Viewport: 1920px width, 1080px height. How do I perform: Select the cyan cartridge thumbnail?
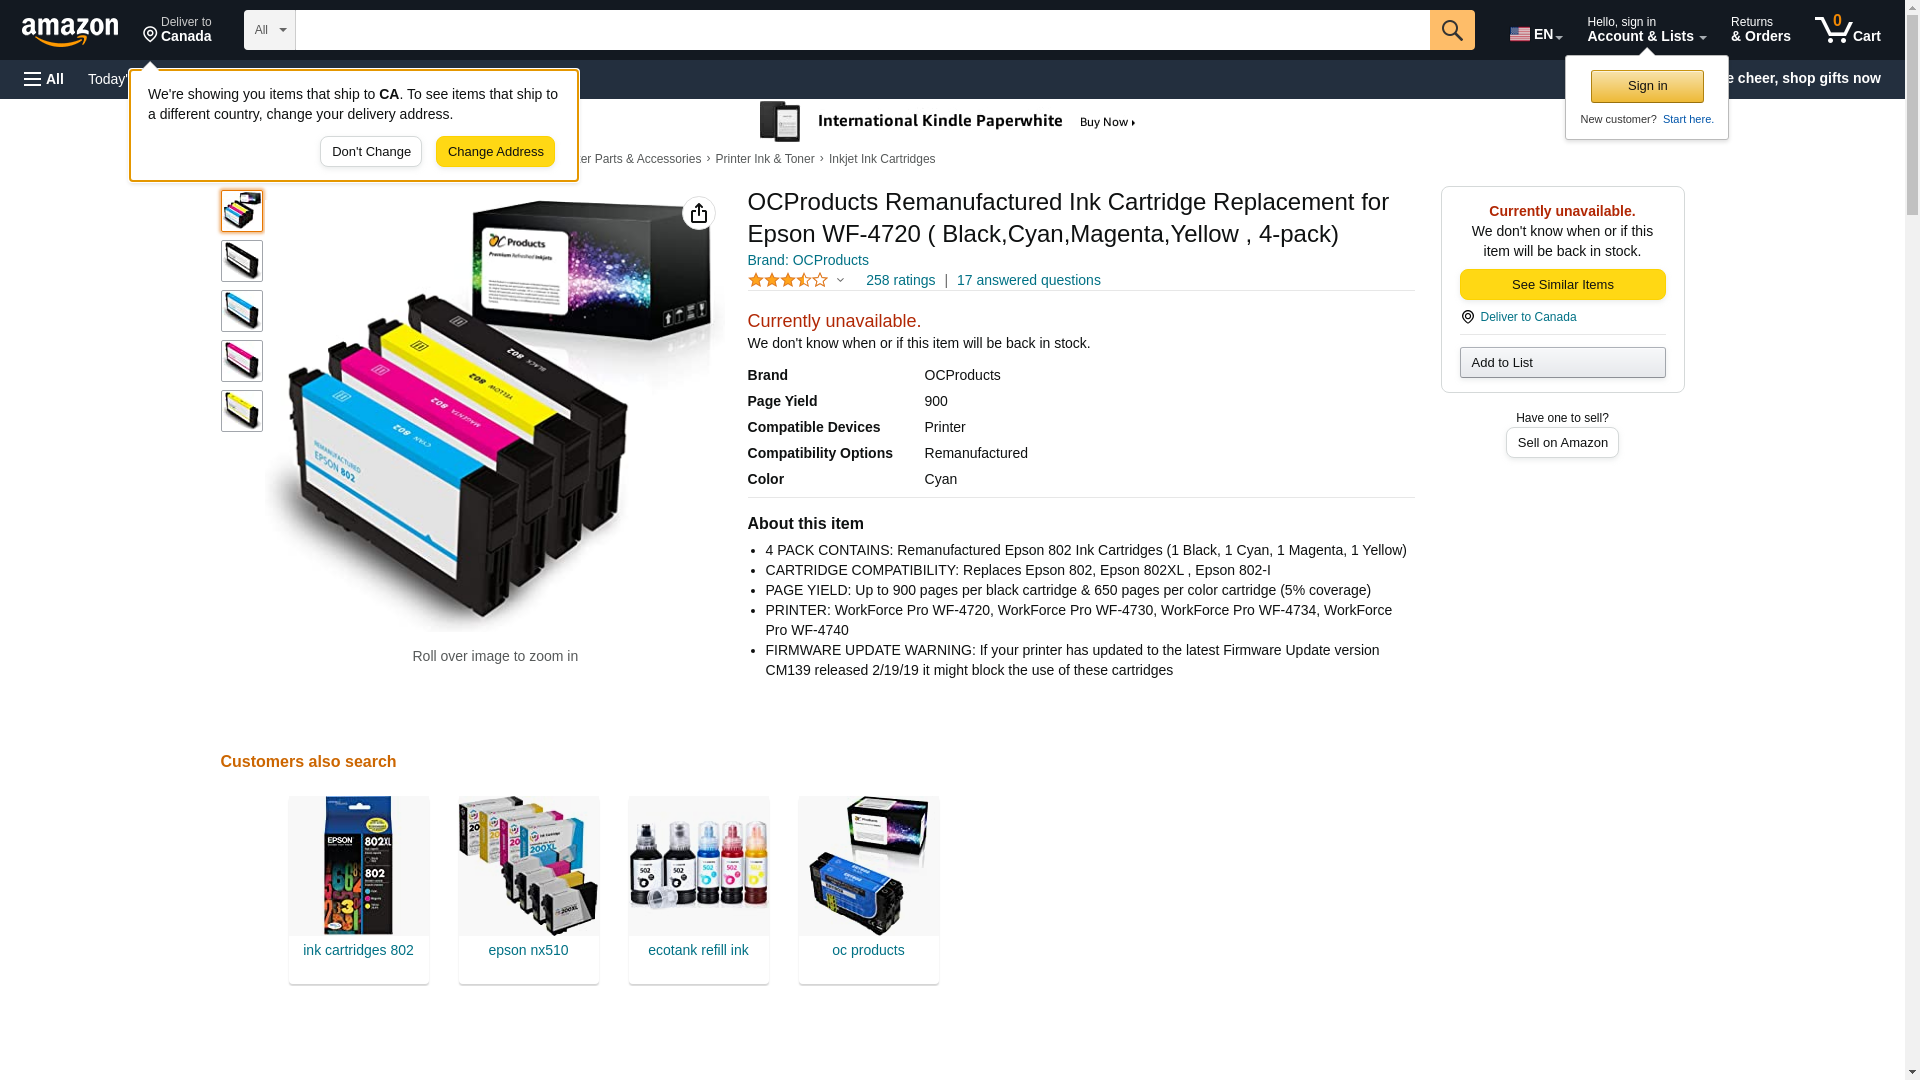(x=242, y=311)
